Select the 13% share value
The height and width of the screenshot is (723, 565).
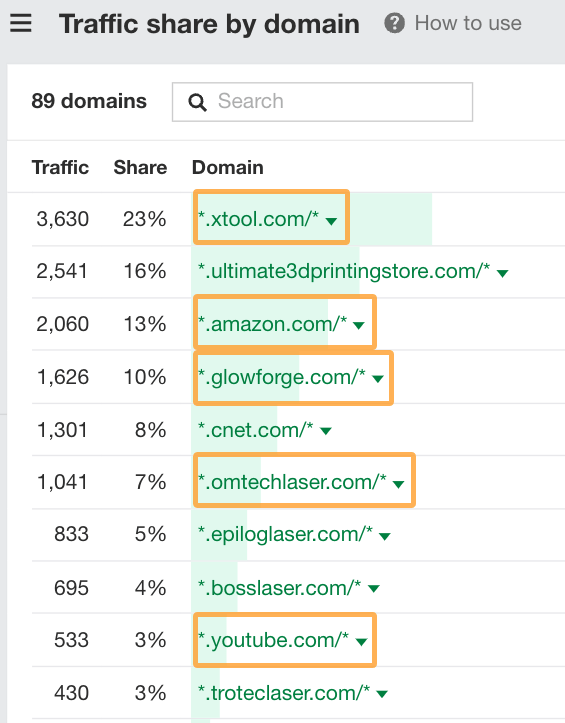pyautogui.click(x=145, y=324)
